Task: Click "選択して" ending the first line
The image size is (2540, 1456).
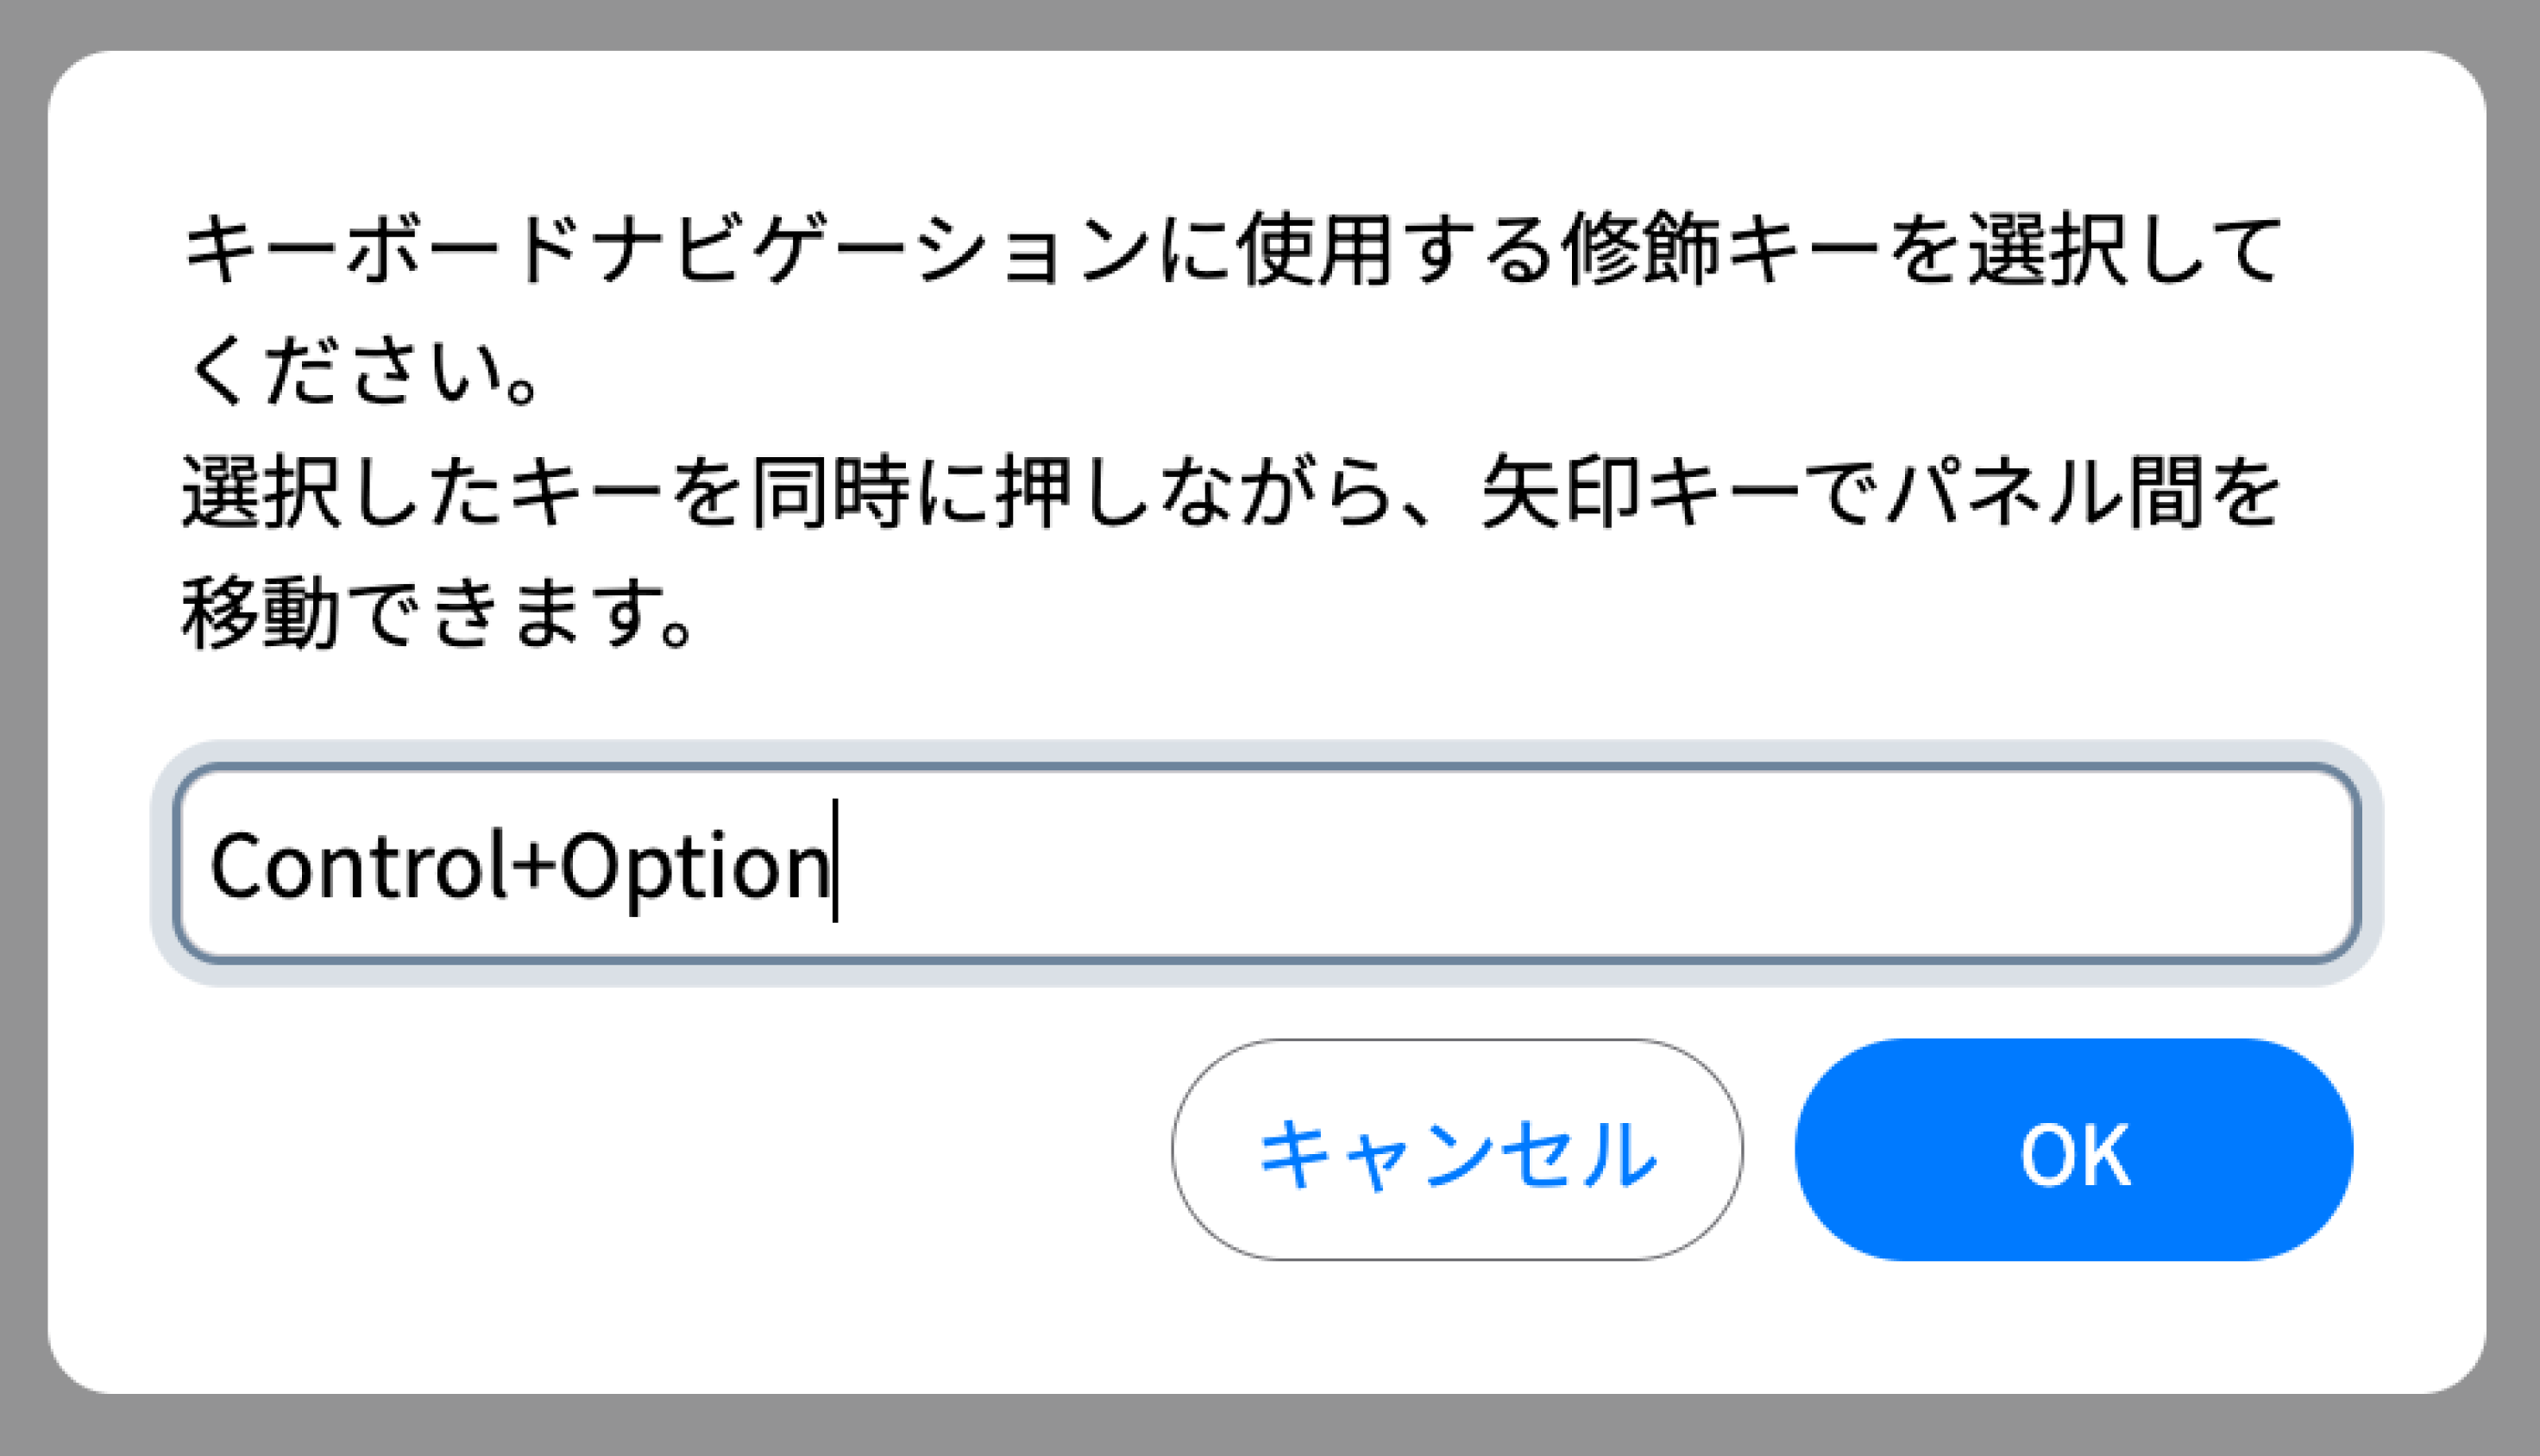Action: pos(2125,250)
